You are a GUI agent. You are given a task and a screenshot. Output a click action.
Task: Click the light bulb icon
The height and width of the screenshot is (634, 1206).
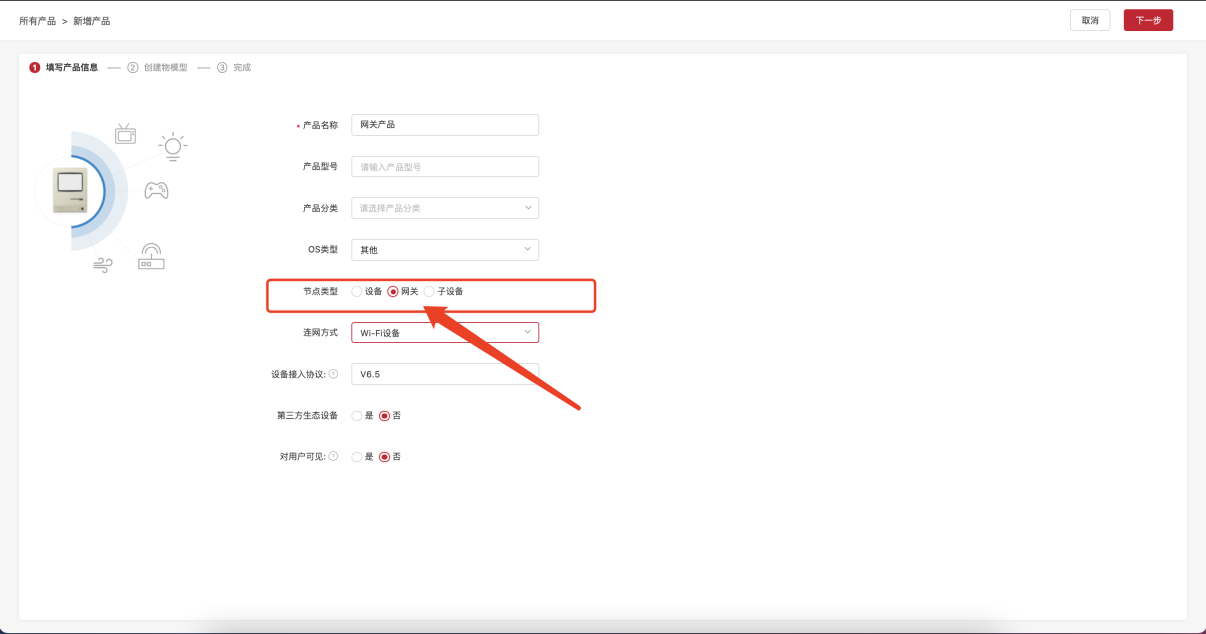coord(173,146)
